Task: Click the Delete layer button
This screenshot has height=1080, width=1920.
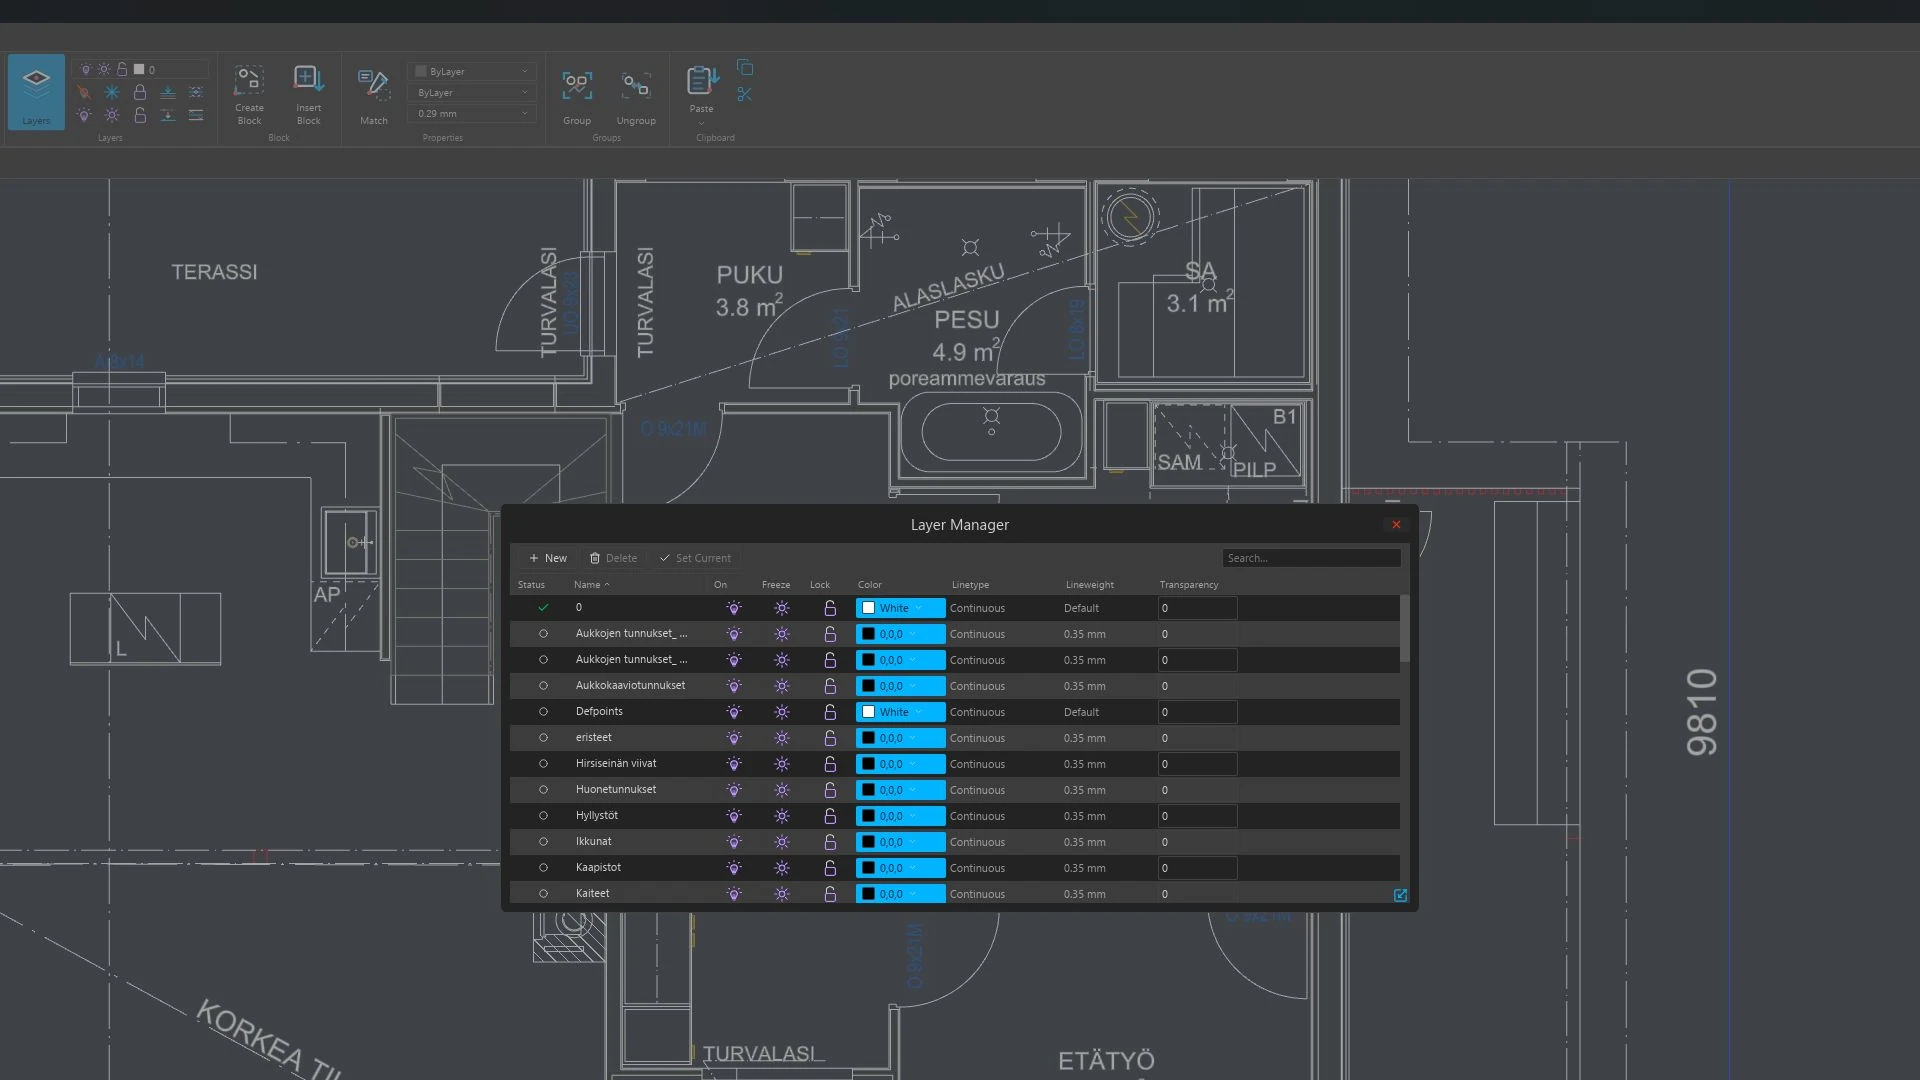Action: 613,558
